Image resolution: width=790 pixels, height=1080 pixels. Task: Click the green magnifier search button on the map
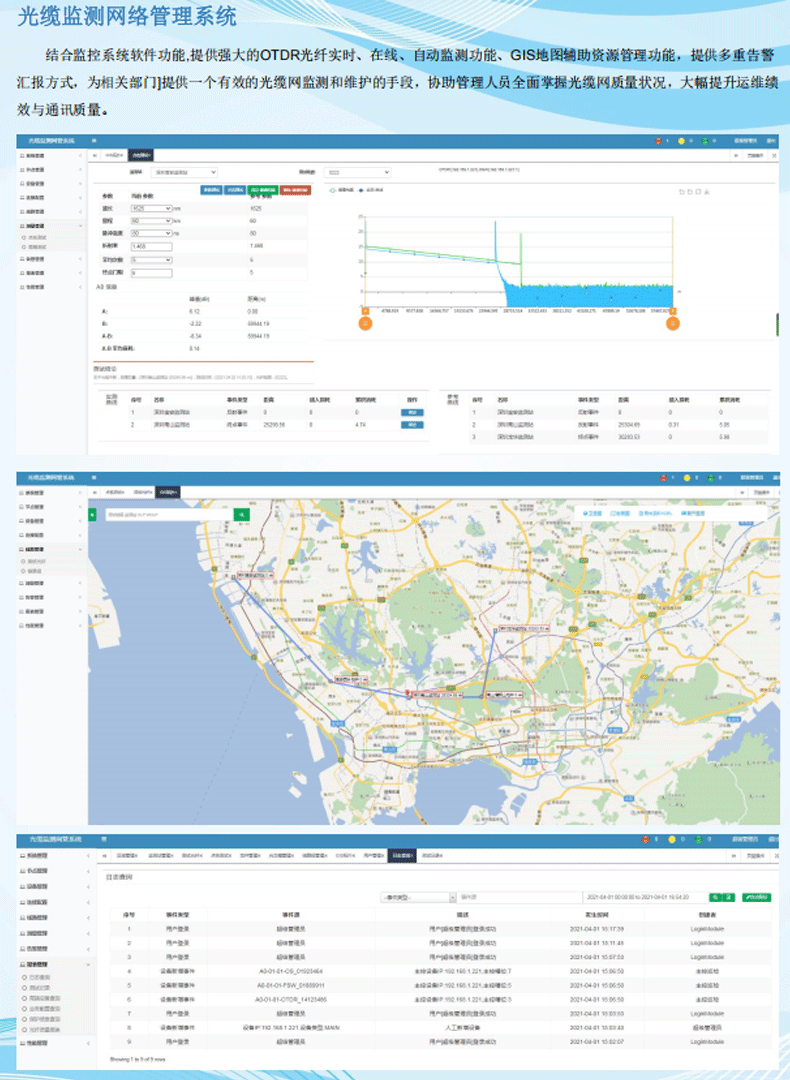(x=242, y=515)
